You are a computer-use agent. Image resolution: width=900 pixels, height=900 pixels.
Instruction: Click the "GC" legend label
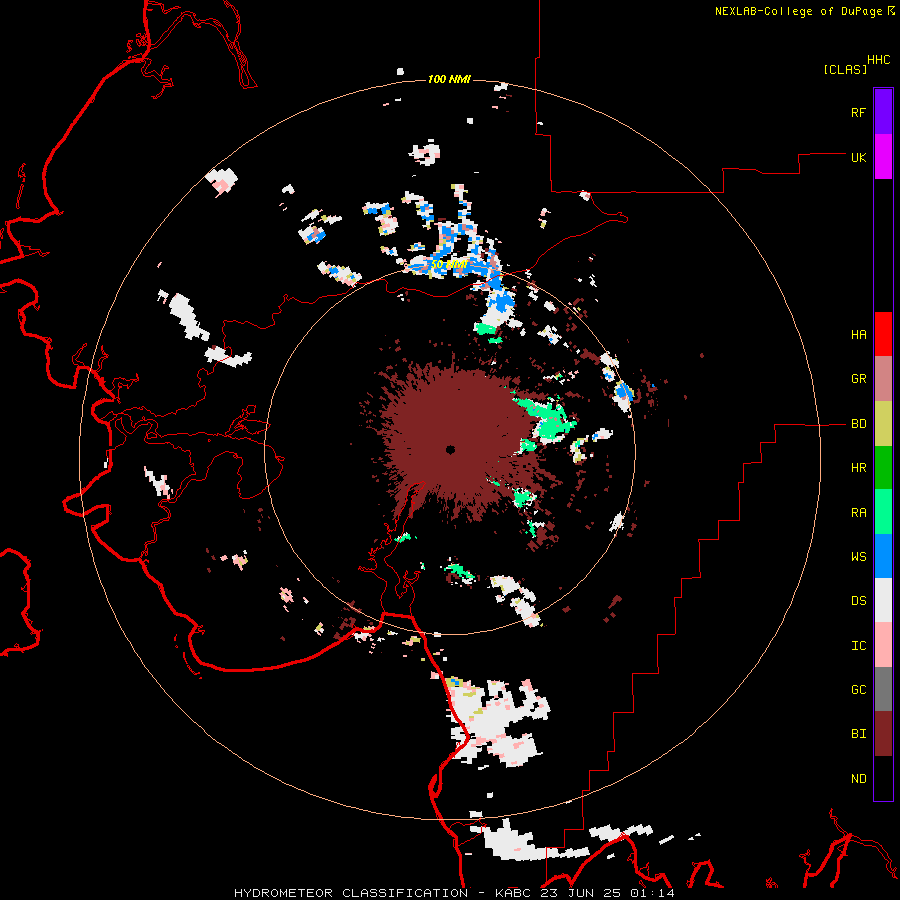tap(858, 690)
